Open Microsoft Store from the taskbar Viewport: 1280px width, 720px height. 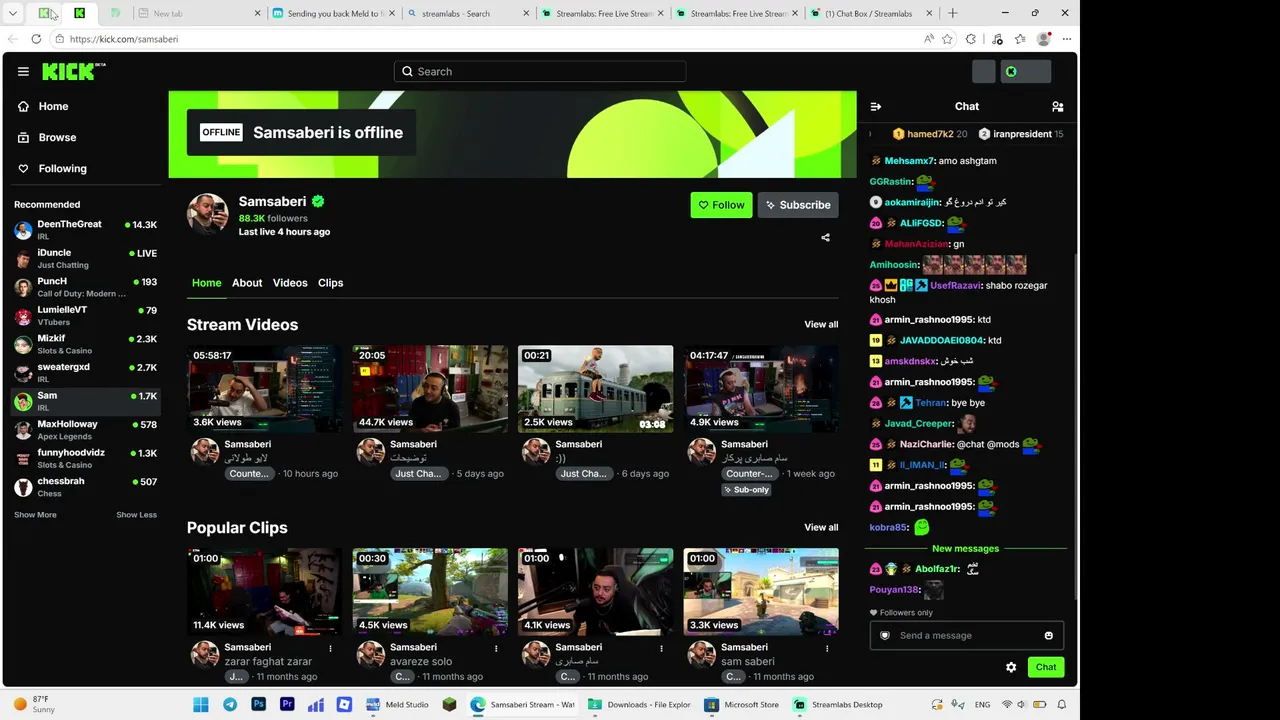pyautogui.click(x=742, y=705)
